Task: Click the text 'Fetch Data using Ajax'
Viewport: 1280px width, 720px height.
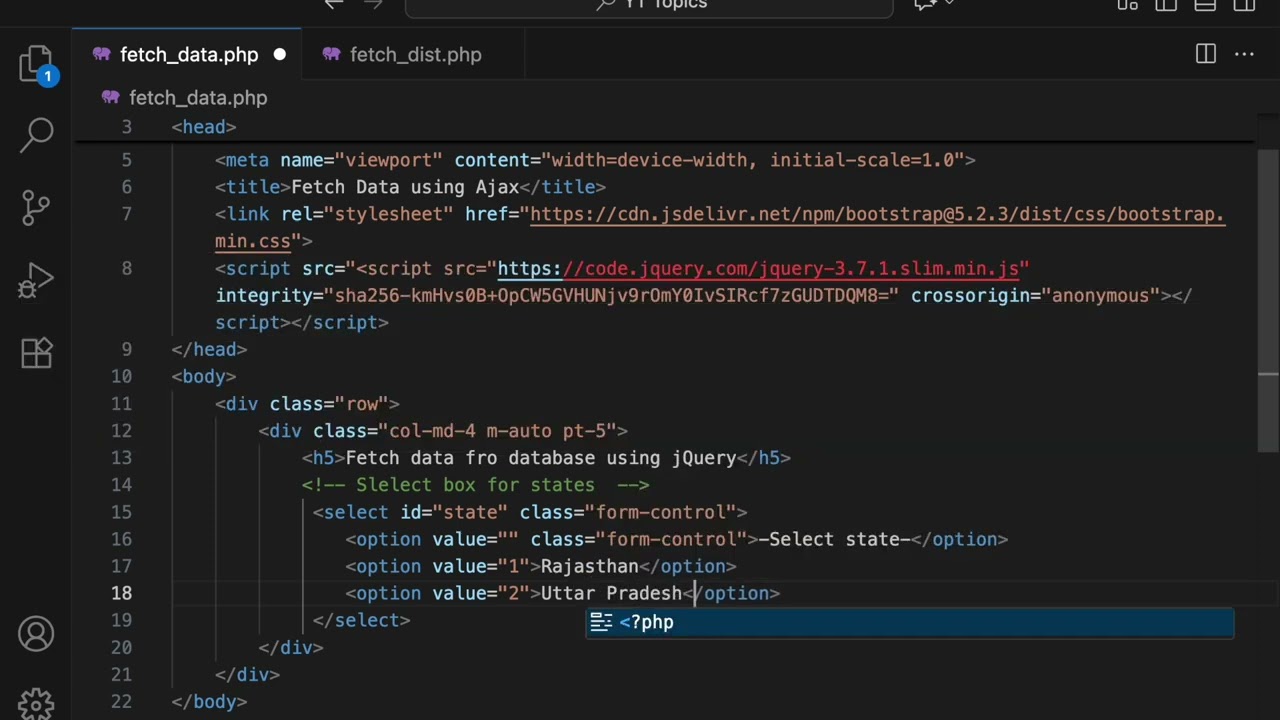Action: (405, 187)
